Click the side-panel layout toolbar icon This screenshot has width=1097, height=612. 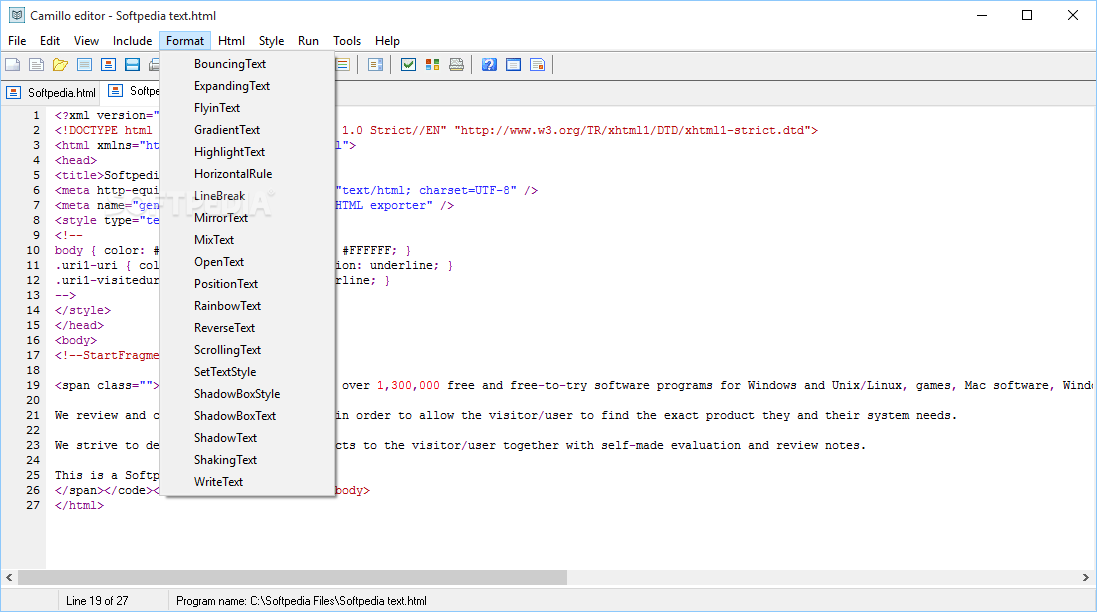(376, 65)
